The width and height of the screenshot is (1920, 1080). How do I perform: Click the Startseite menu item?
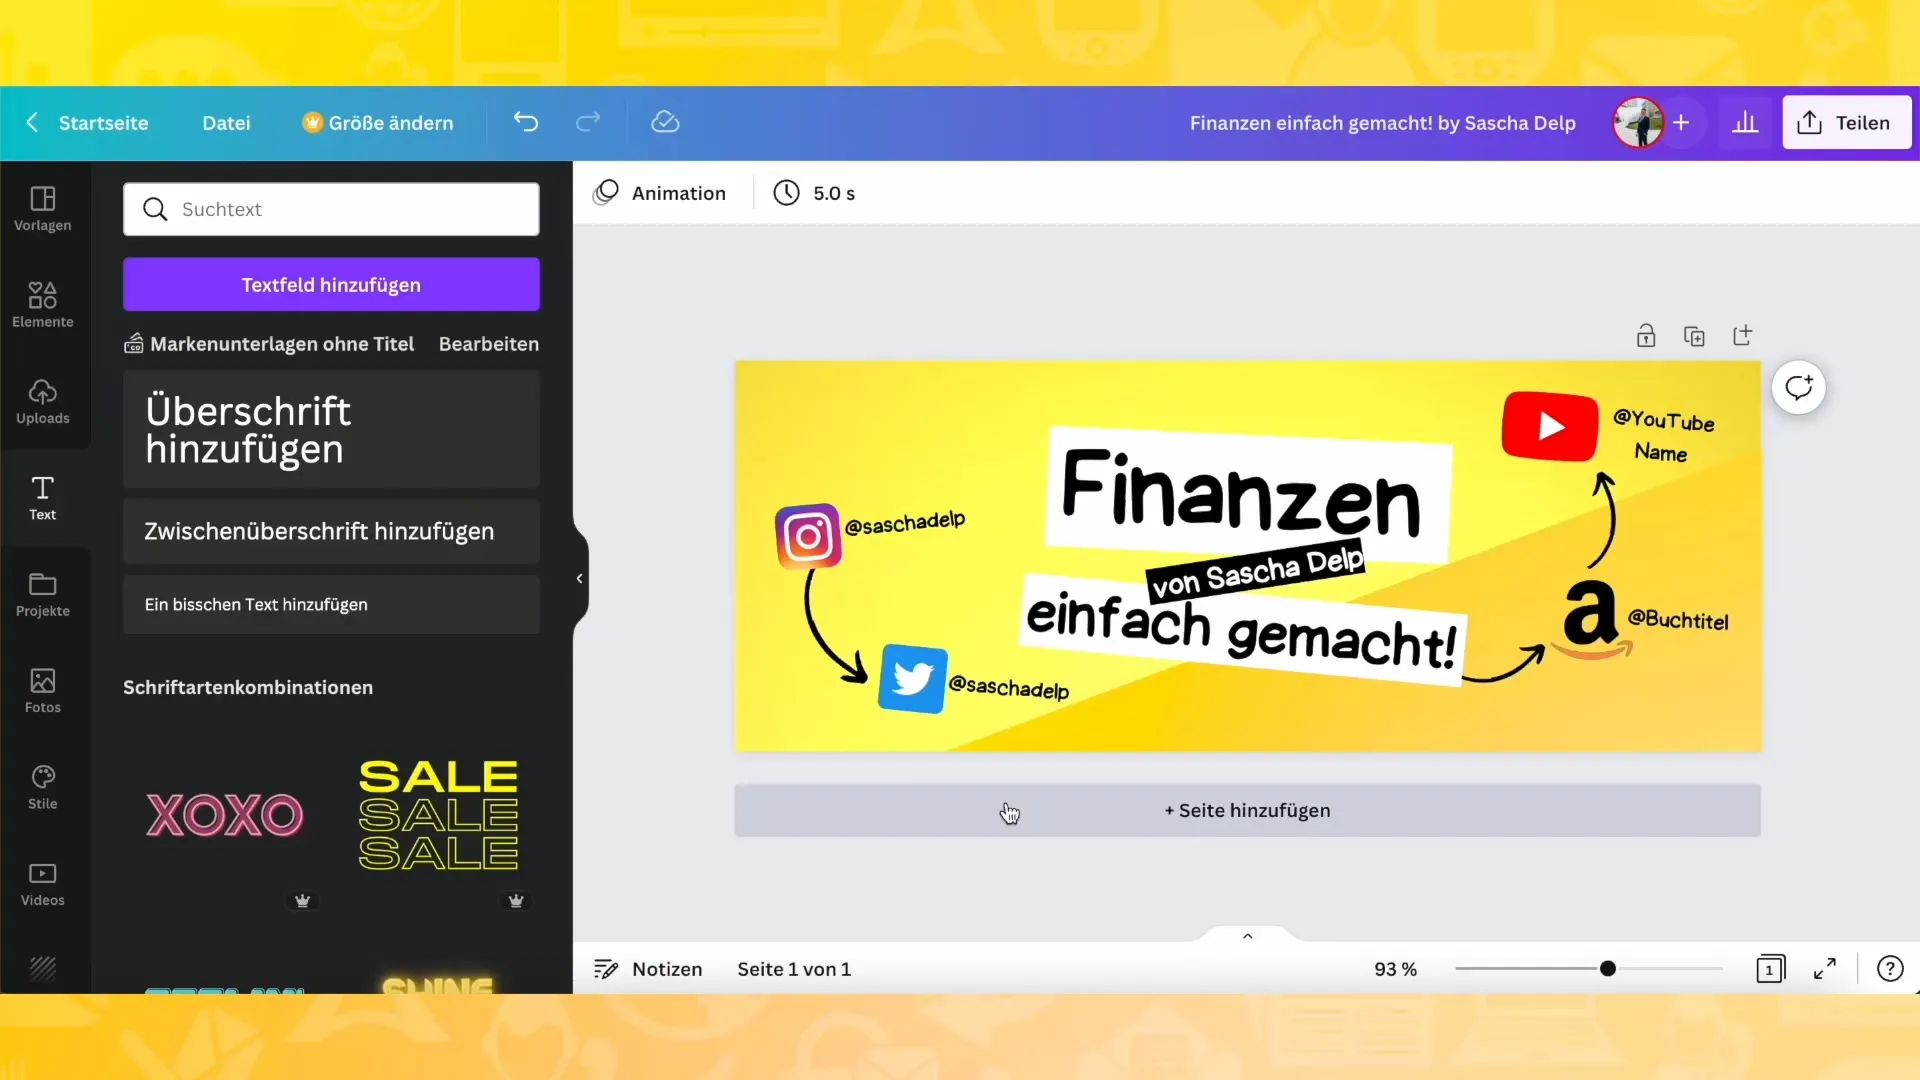coord(103,123)
